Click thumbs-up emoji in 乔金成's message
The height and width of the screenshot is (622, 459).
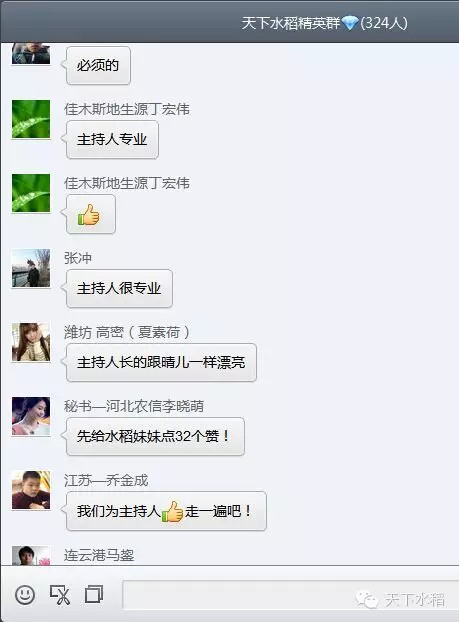coord(172,511)
